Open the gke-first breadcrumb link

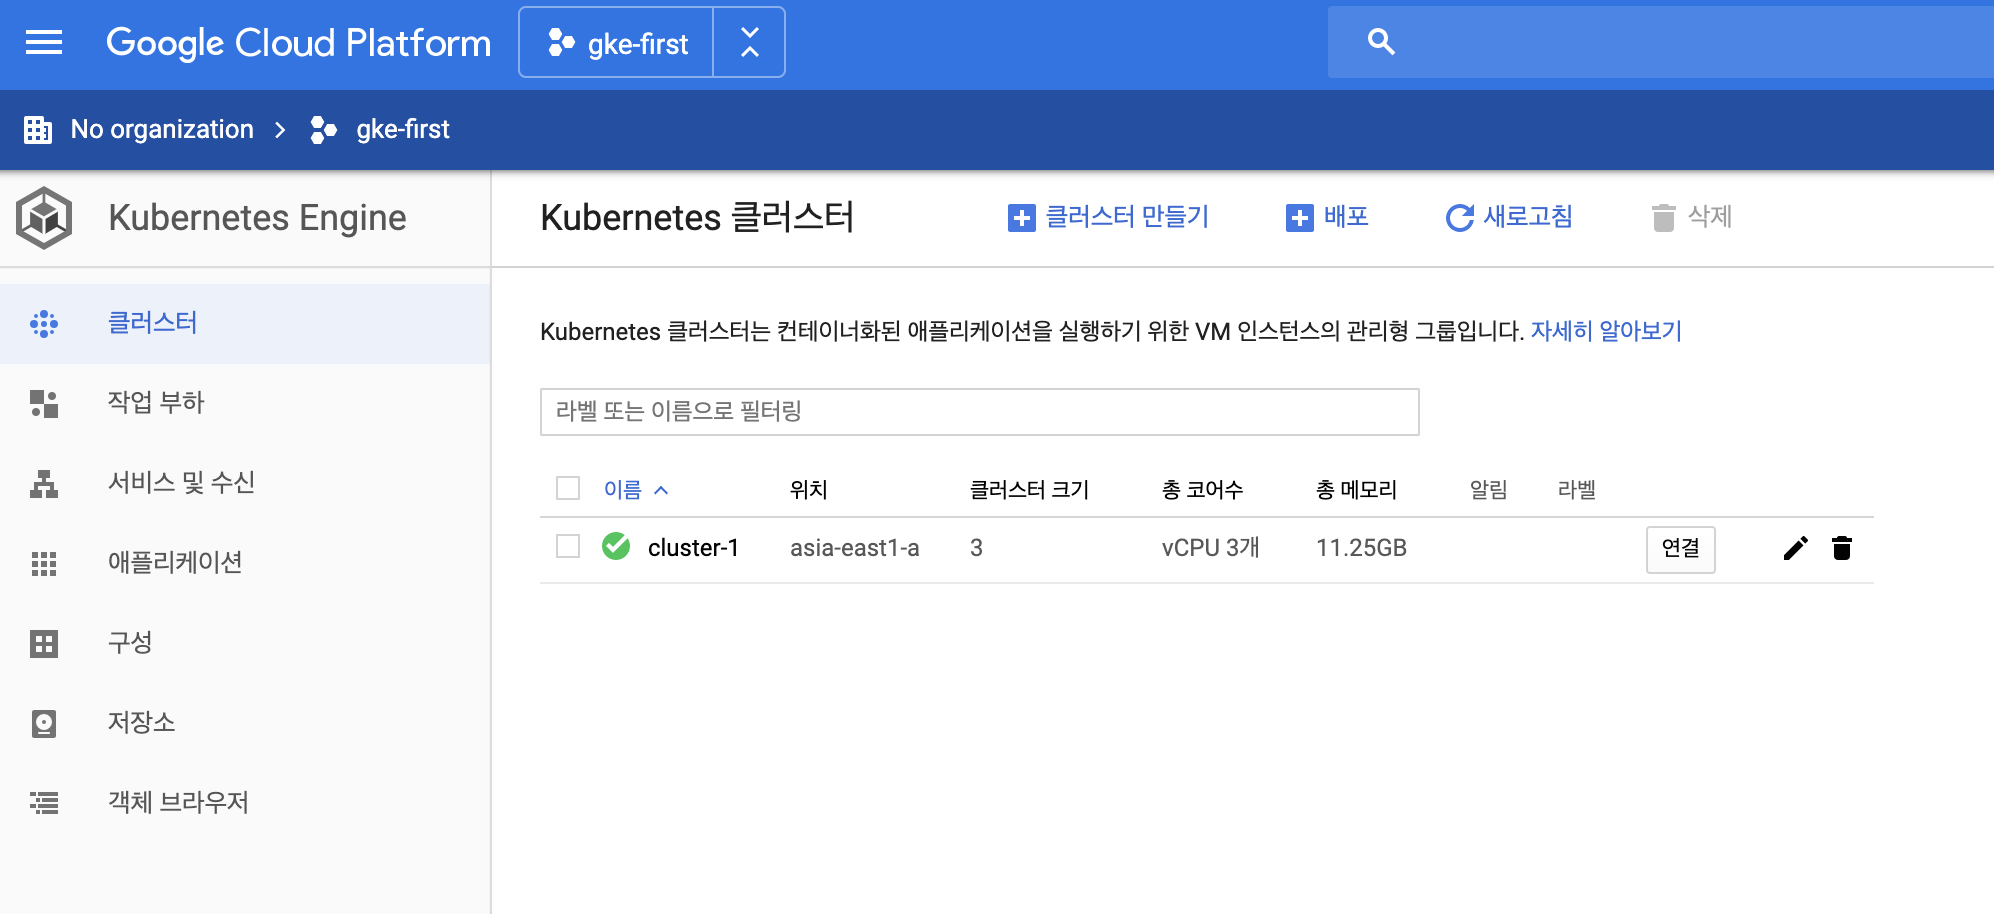pos(403,129)
